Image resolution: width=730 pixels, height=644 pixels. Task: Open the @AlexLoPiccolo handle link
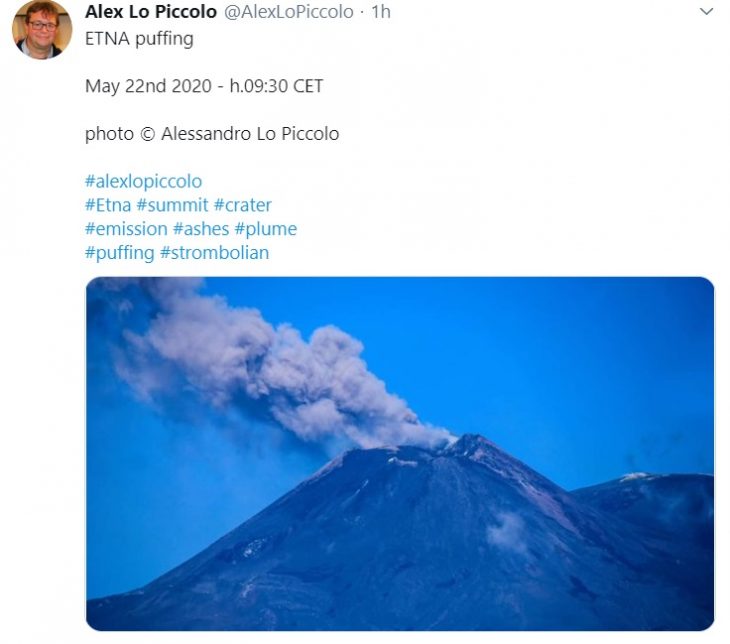pyautogui.click(x=289, y=12)
